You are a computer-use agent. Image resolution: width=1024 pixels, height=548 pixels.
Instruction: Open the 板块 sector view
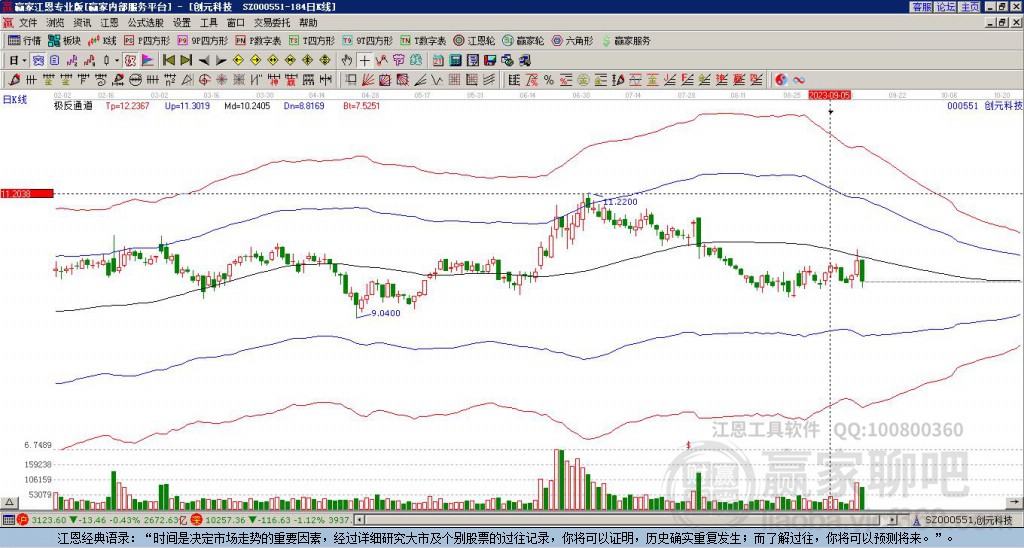tap(65, 40)
